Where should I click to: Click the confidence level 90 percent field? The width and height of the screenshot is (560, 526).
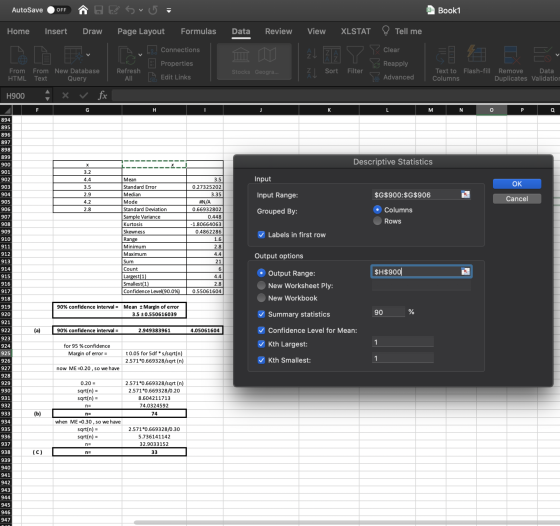tap(388, 312)
